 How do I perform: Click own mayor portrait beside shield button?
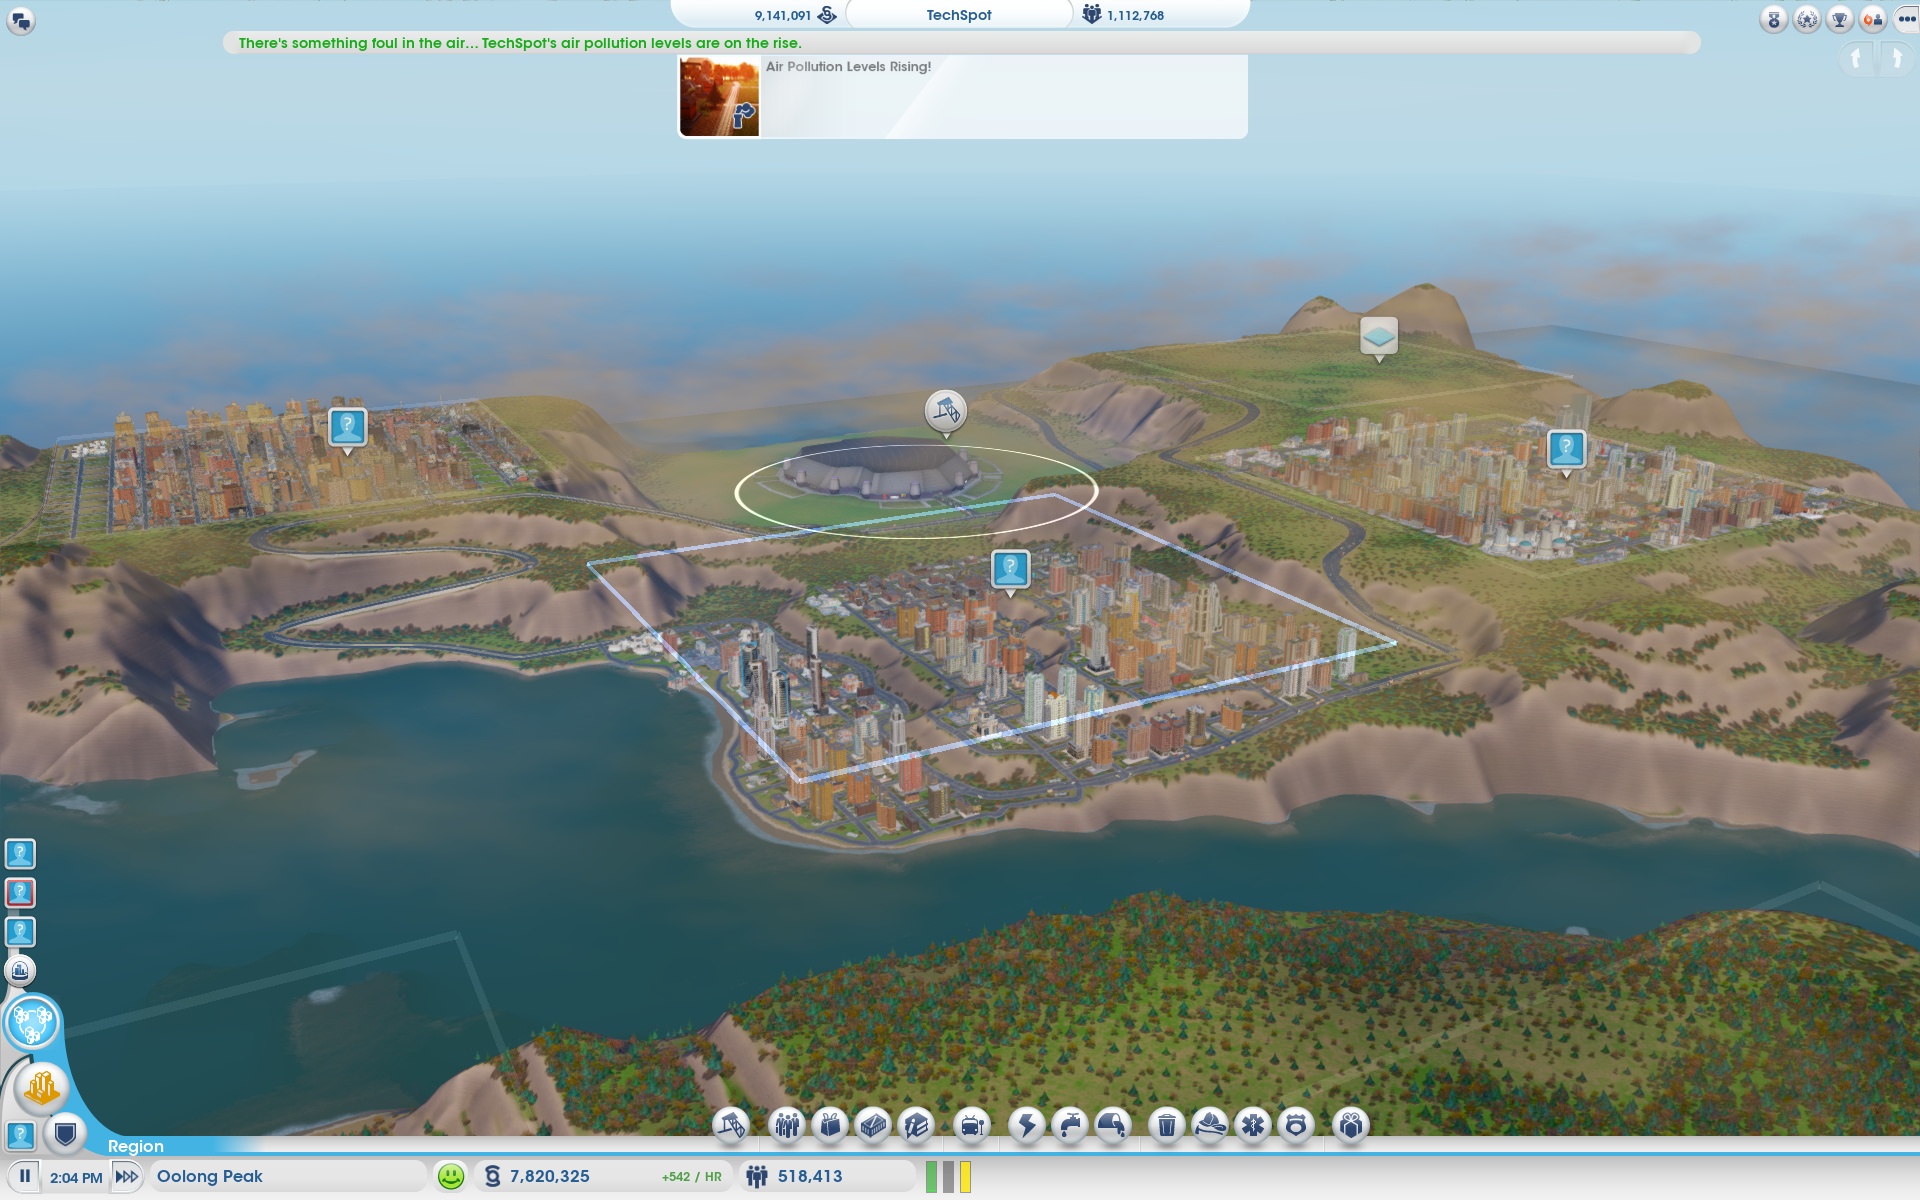tap(20, 1135)
